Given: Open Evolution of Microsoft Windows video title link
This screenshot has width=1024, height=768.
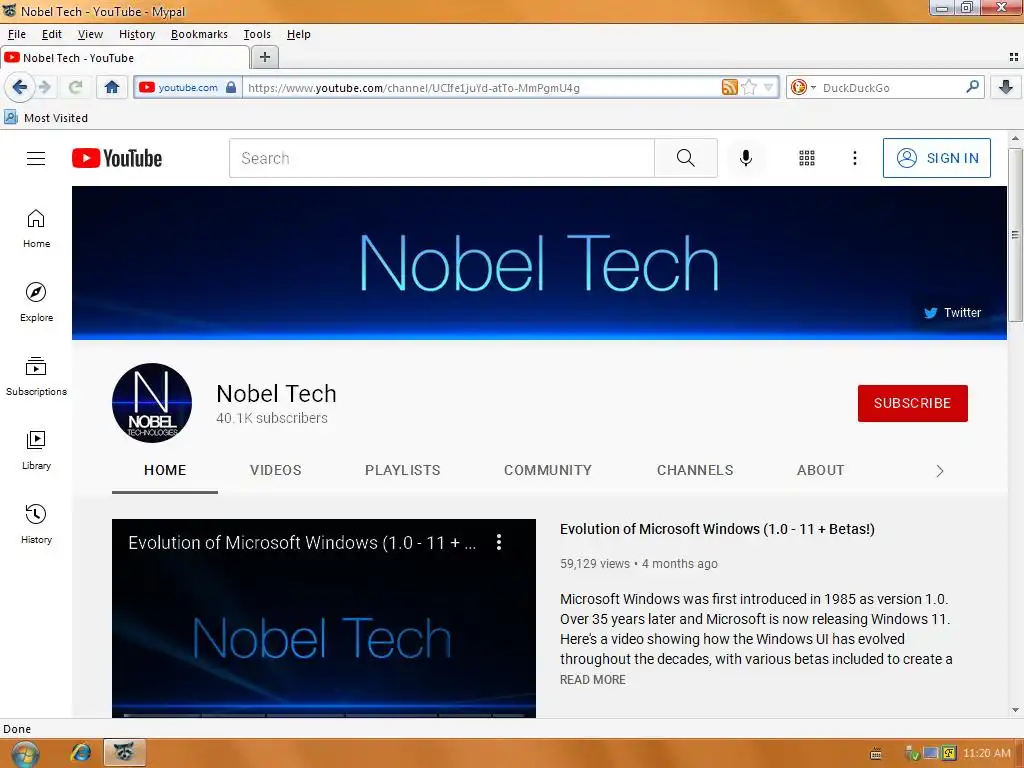Looking at the screenshot, I should 717,529.
